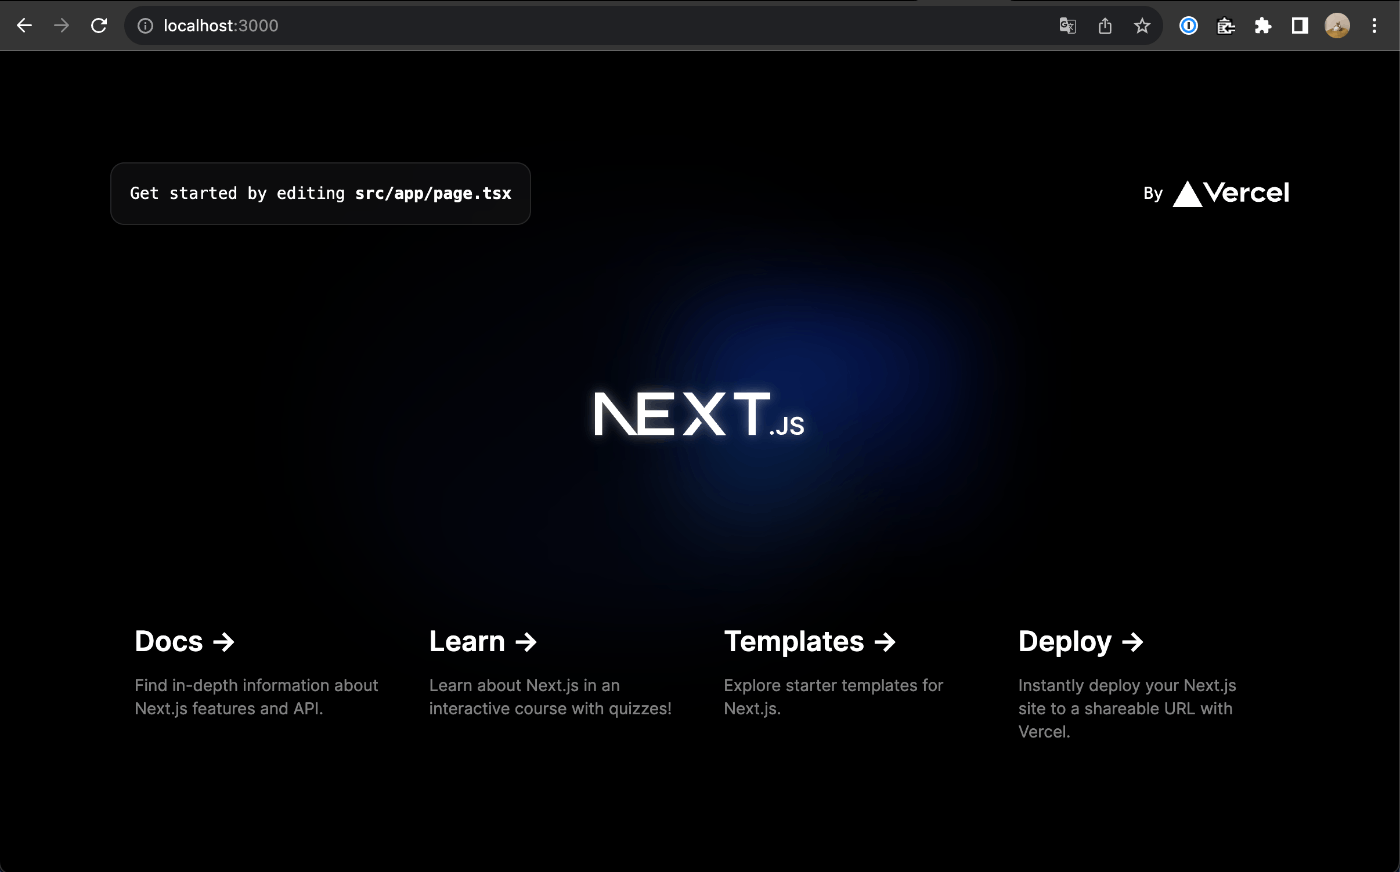Toggle the browser side panel

point(1300,26)
